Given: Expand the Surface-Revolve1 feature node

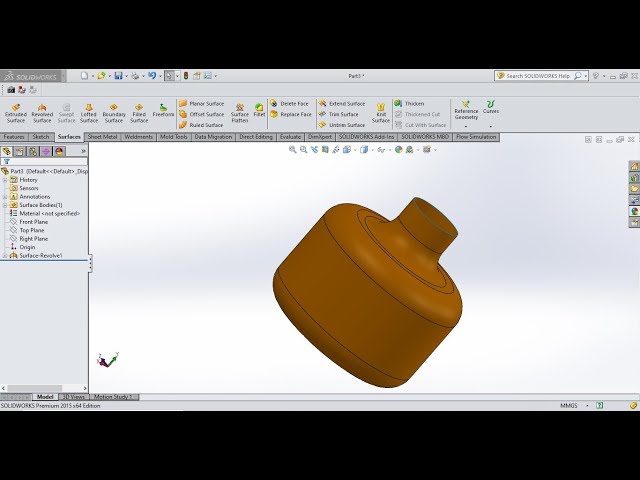Looking at the screenshot, I should pos(5,256).
